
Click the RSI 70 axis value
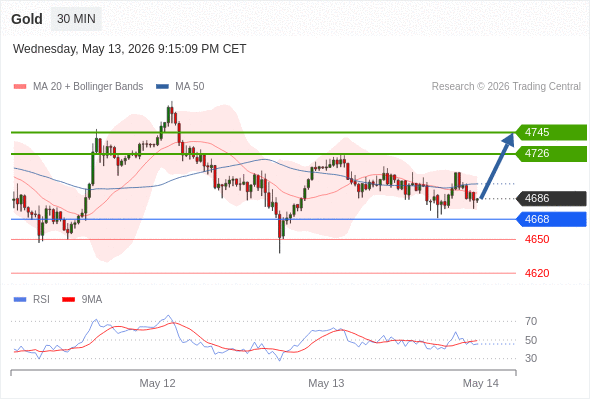pyautogui.click(x=531, y=321)
